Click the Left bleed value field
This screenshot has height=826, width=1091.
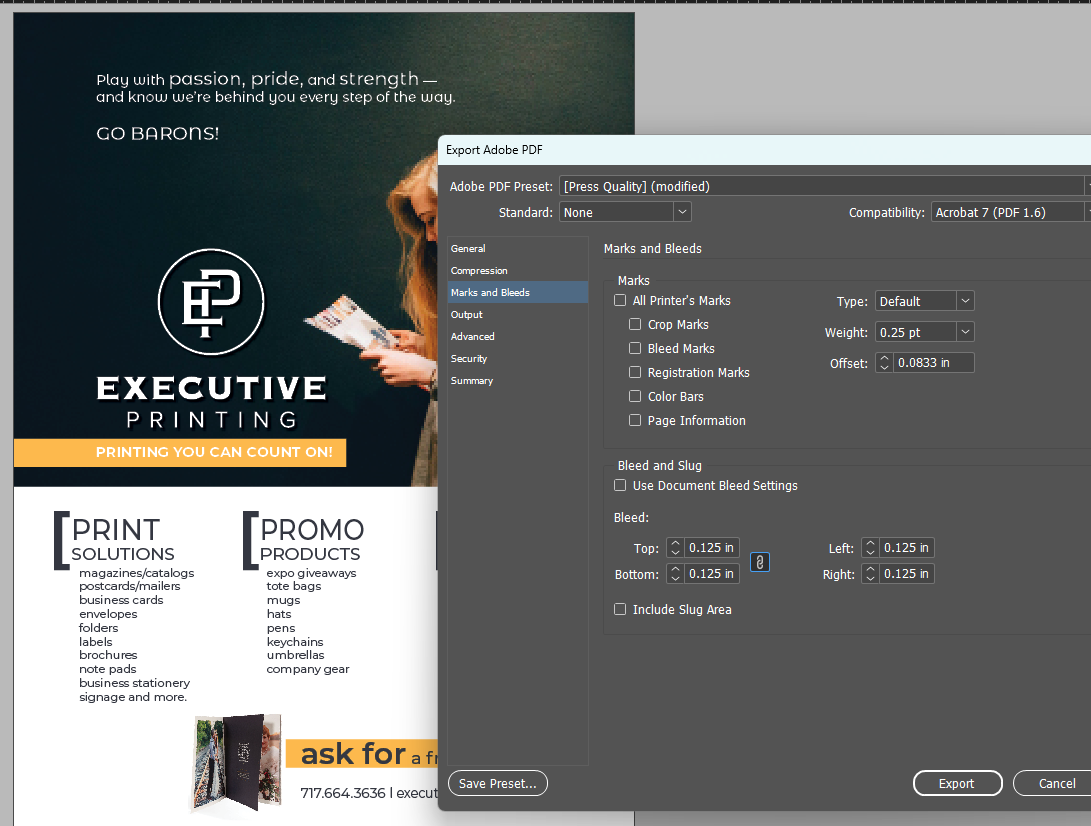click(x=906, y=548)
